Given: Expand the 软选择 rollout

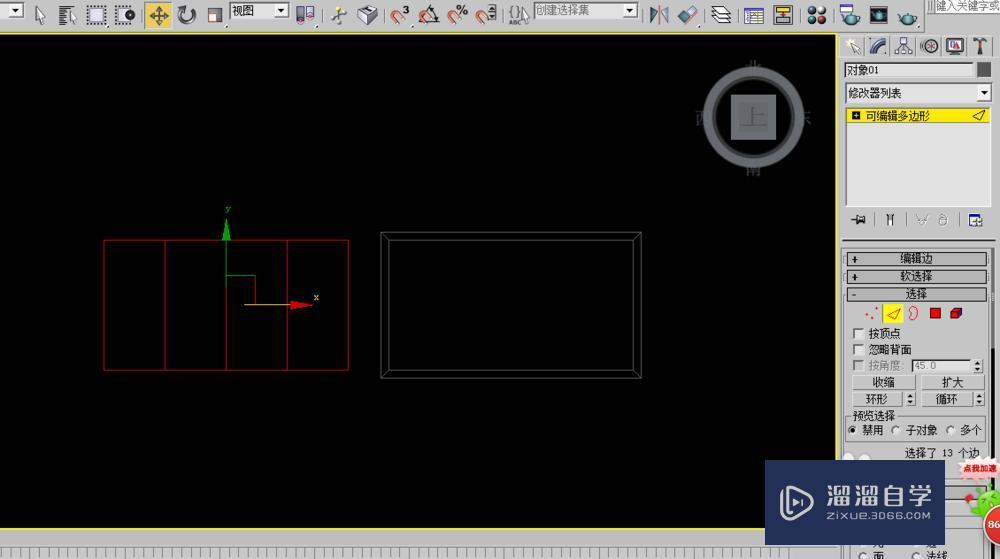Looking at the screenshot, I should tap(916, 276).
